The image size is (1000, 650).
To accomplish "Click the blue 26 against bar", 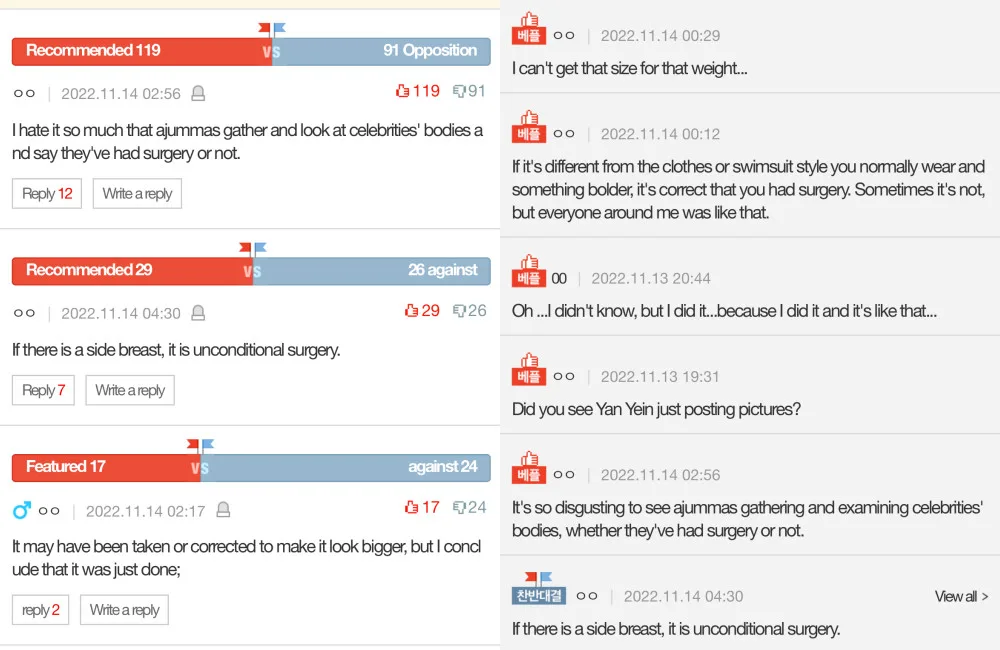I will [372, 270].
